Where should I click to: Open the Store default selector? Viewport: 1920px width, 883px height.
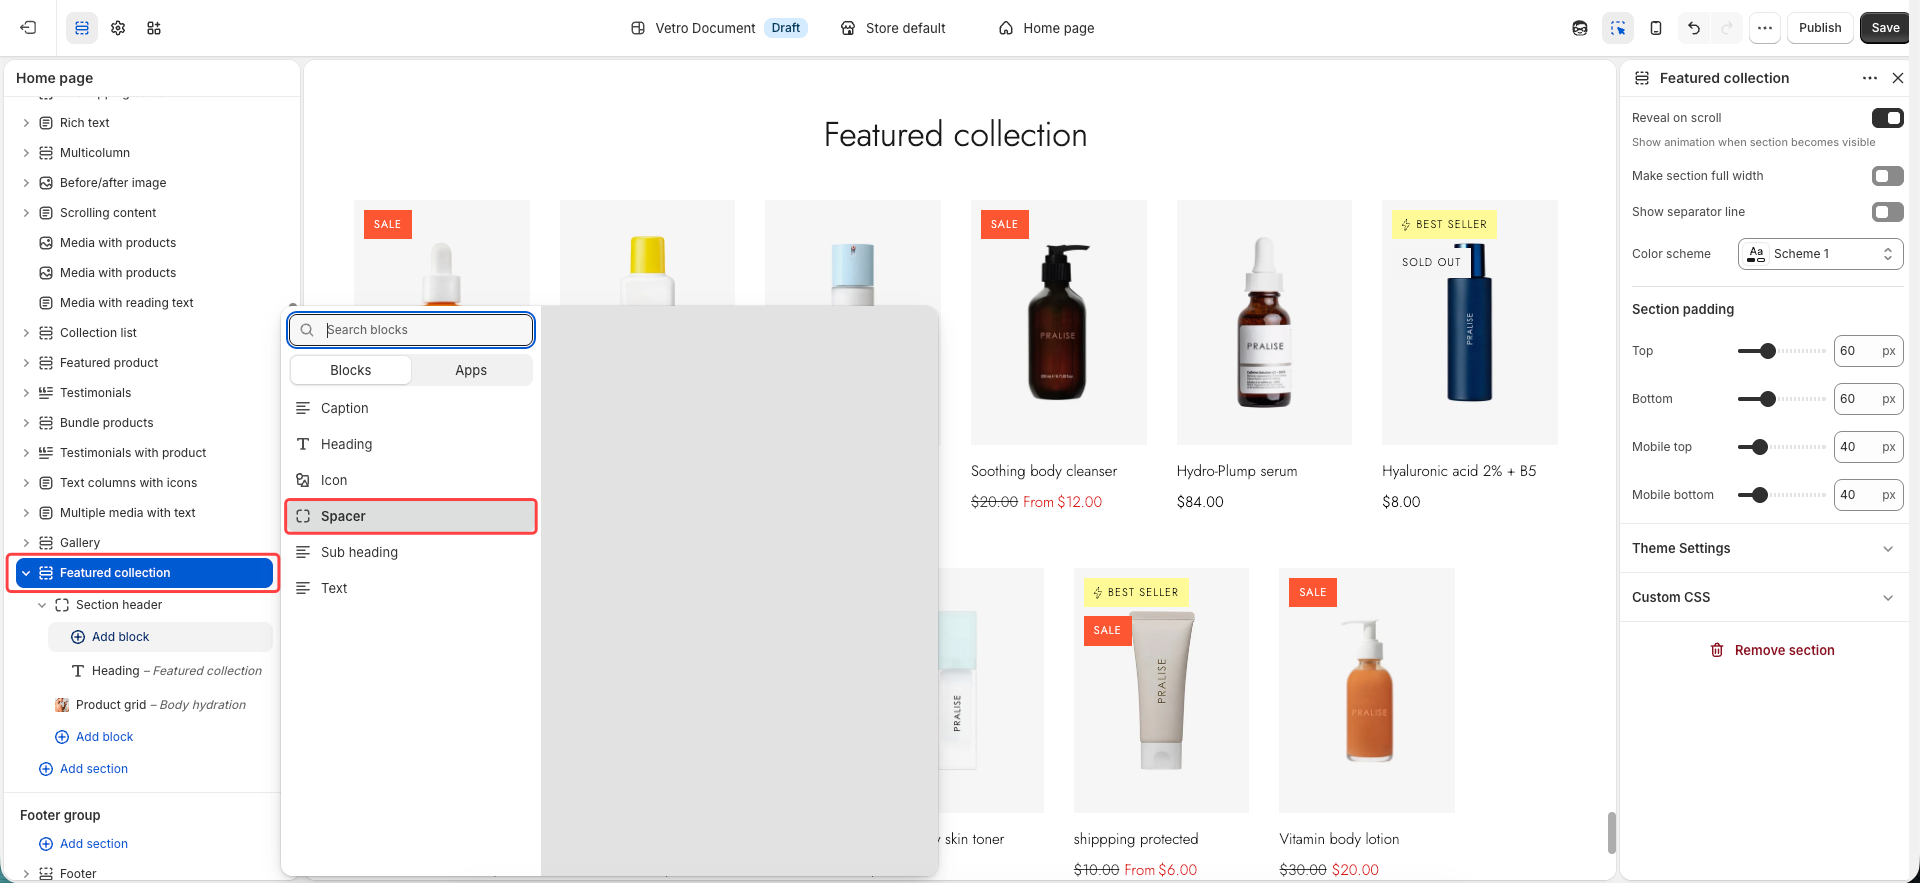tap(892, 28)
